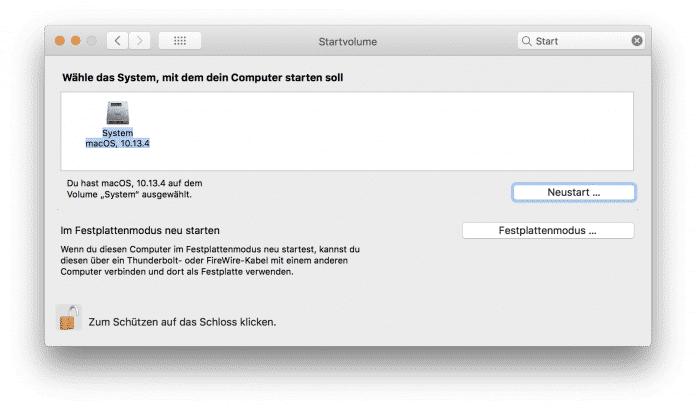Click the "Wähle das System" heading
696x410 pixels.
(204, 76)
